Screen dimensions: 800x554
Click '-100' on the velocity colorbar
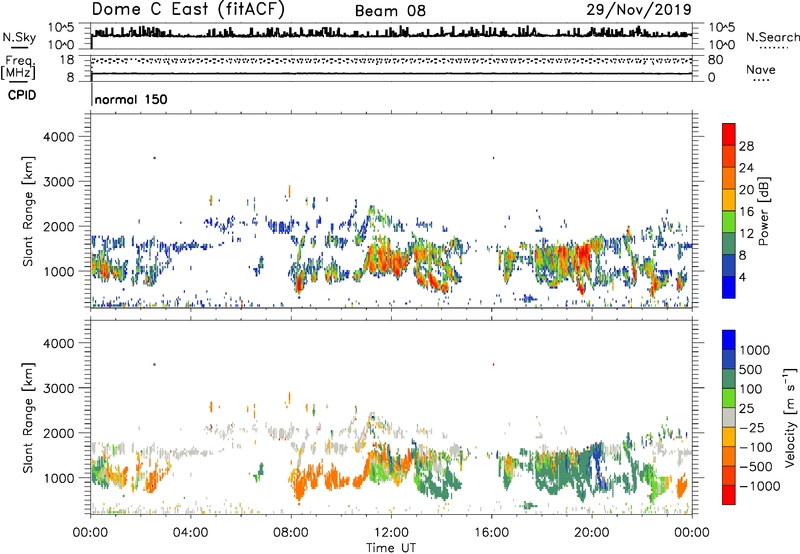click(755, 447)
